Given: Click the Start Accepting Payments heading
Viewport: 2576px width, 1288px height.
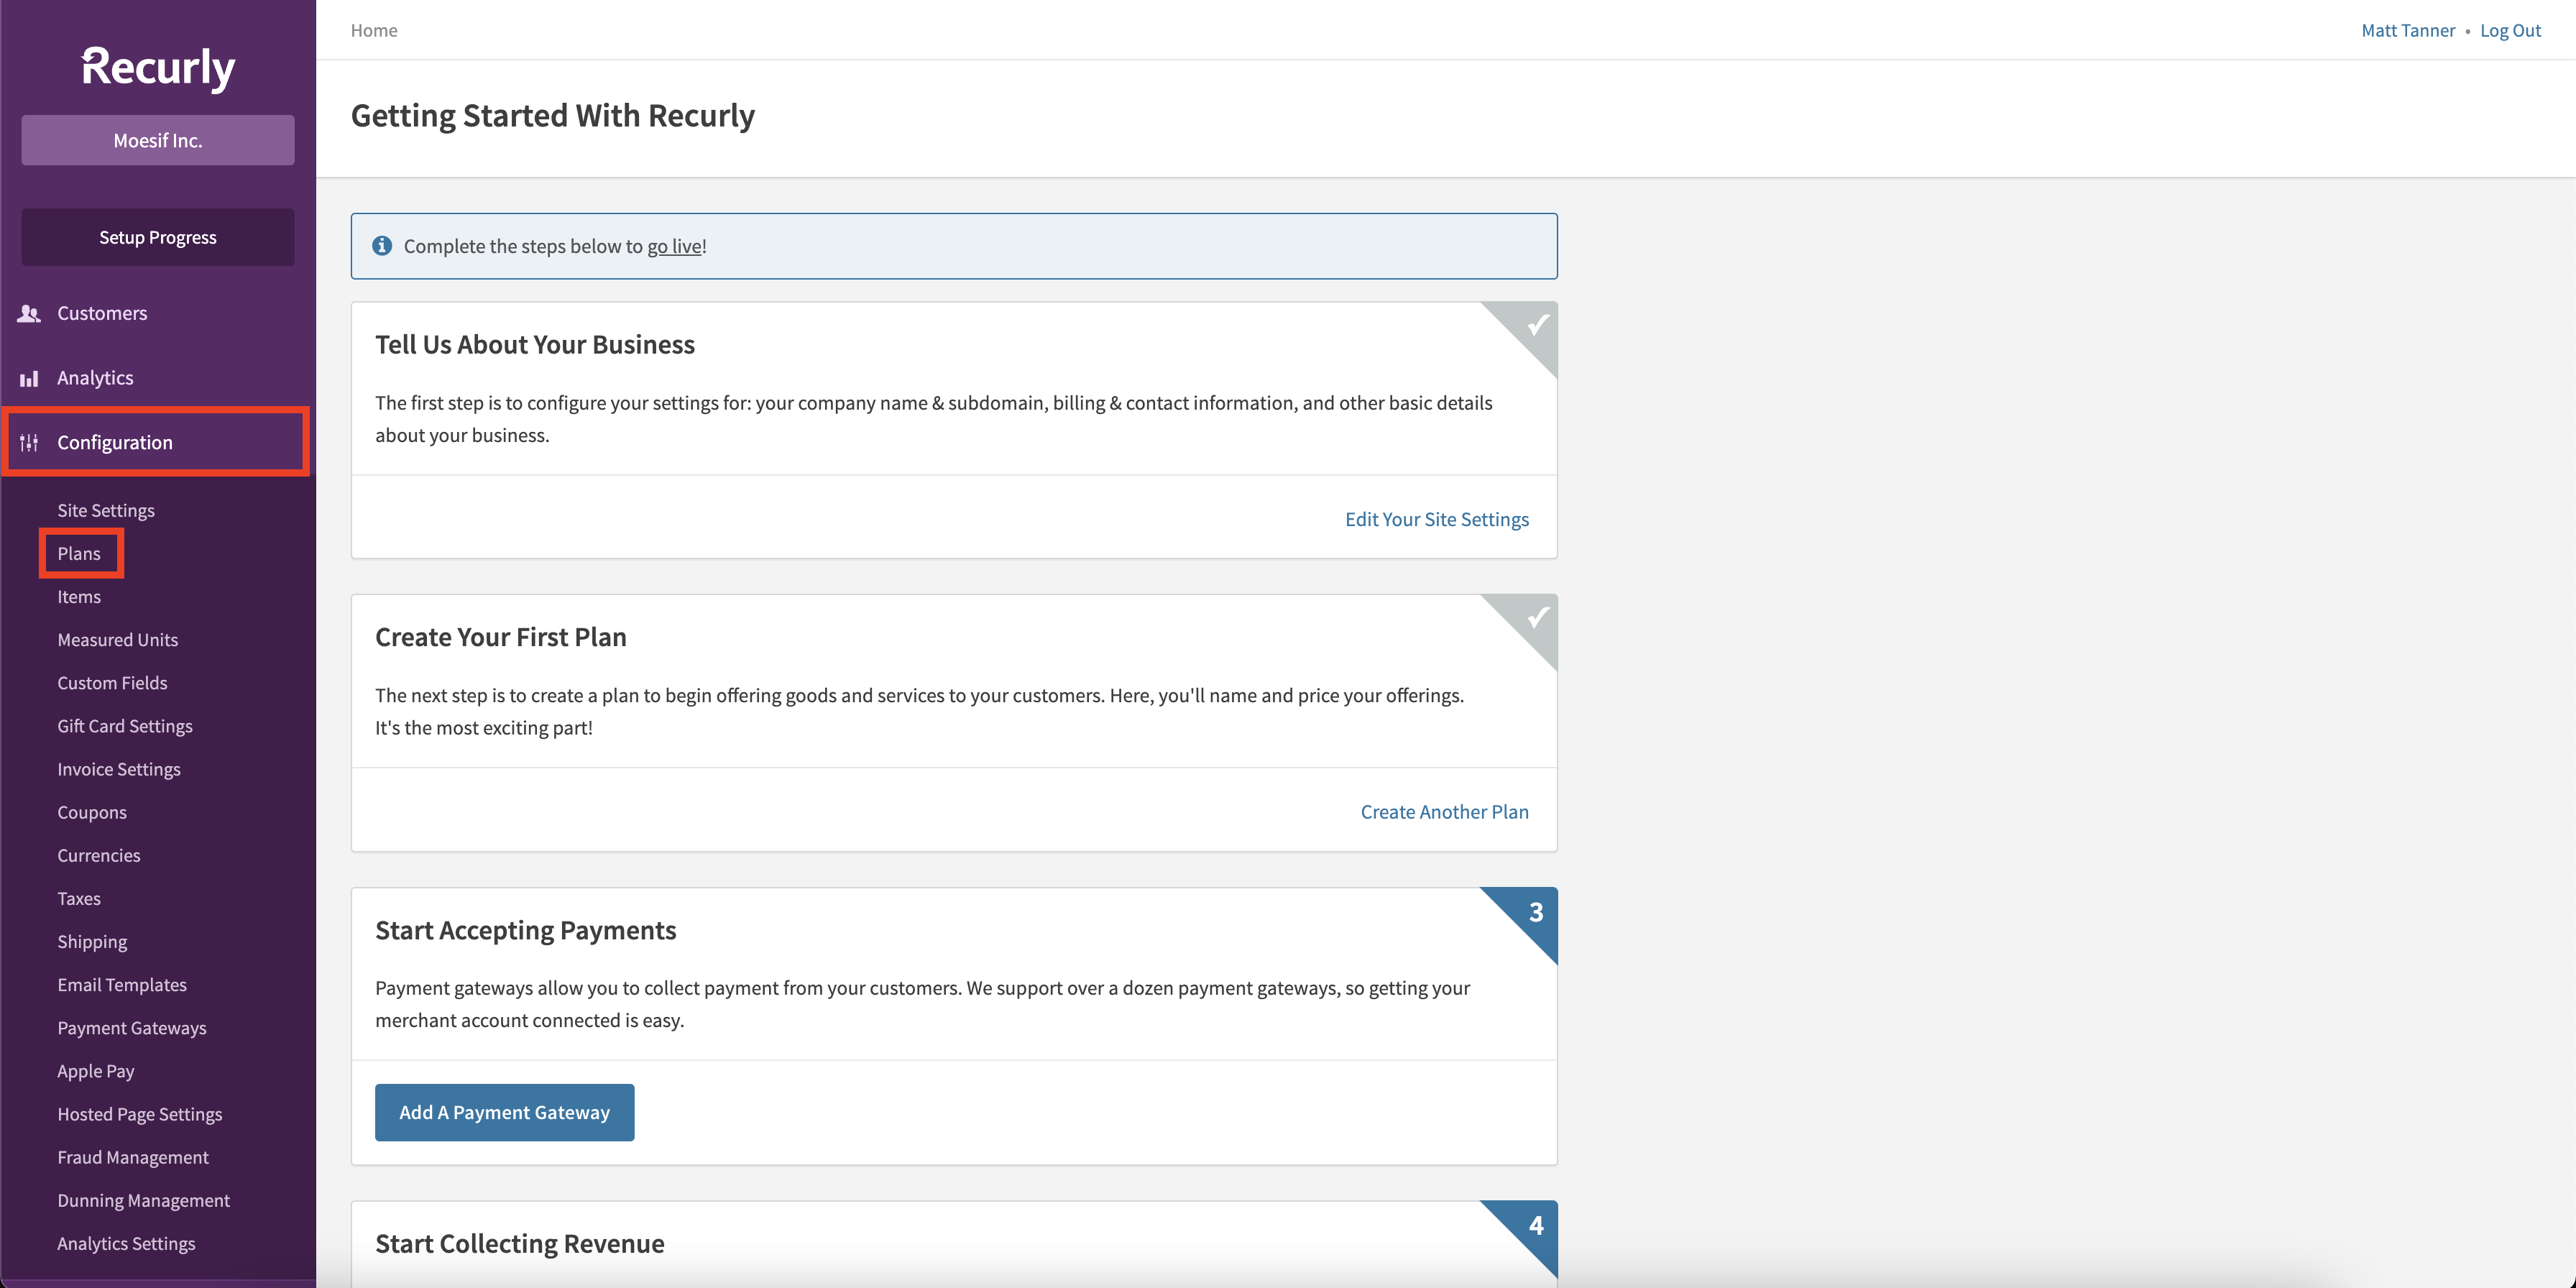Looking at the screenshot, I should coord(526,931).
